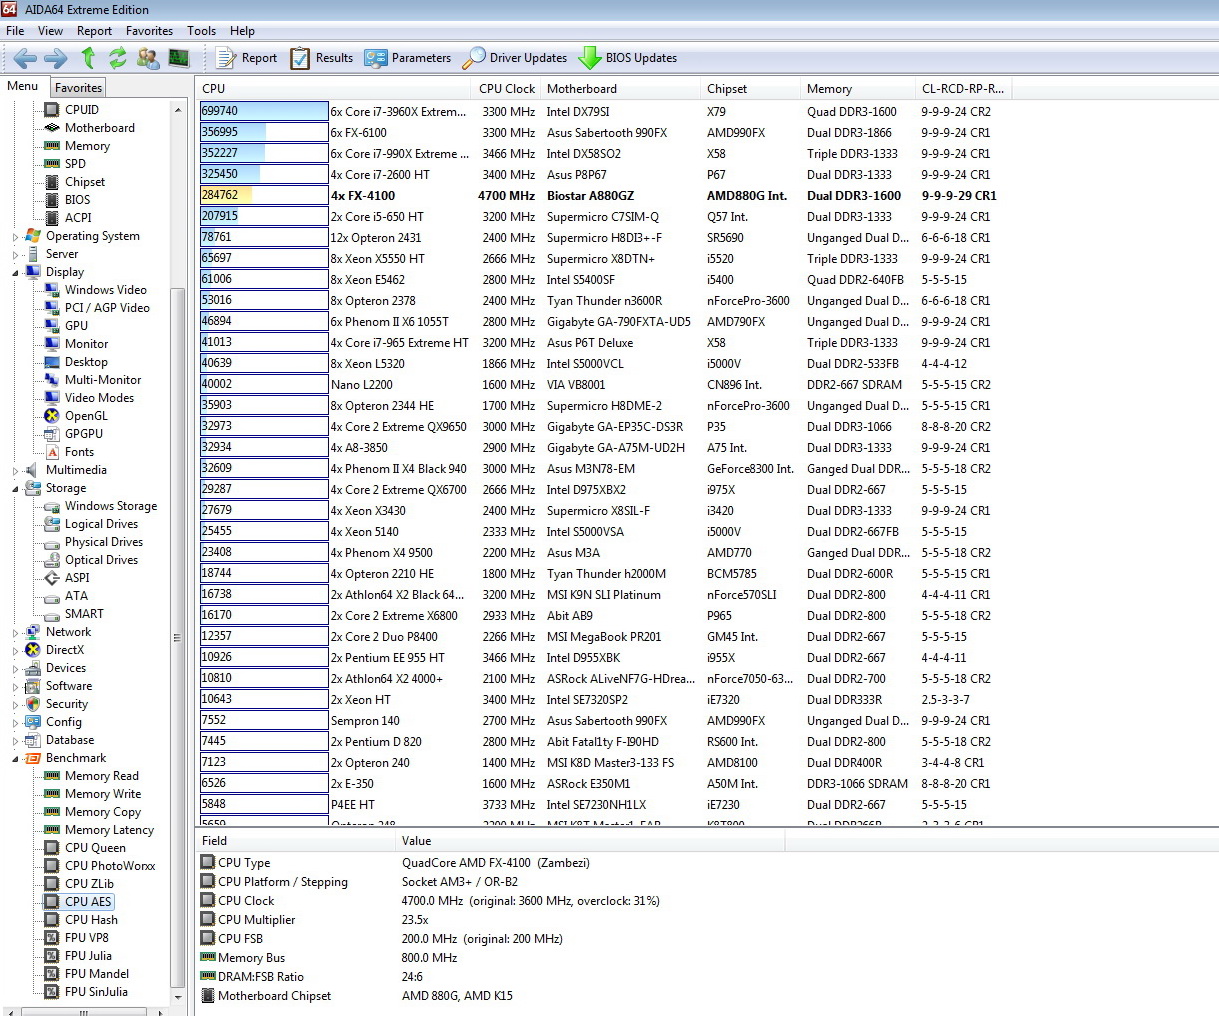Open the Favorites menu

pos(149,31)
